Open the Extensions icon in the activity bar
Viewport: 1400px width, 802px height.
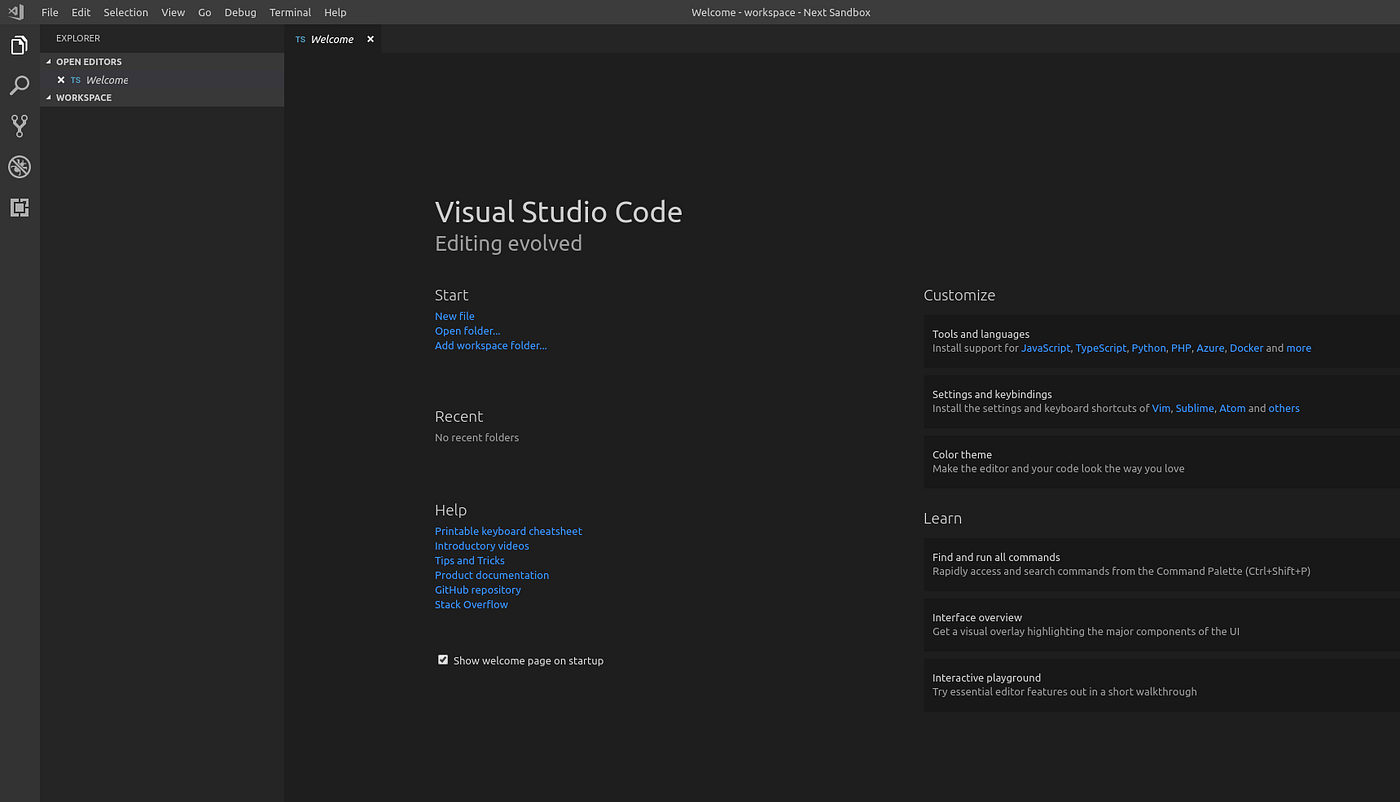tap(19, 207)
